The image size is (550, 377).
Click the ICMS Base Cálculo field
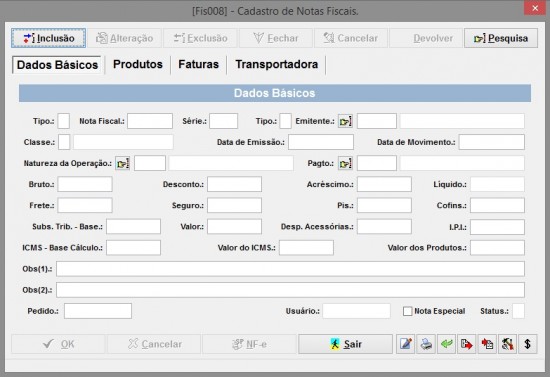[134, 248]
